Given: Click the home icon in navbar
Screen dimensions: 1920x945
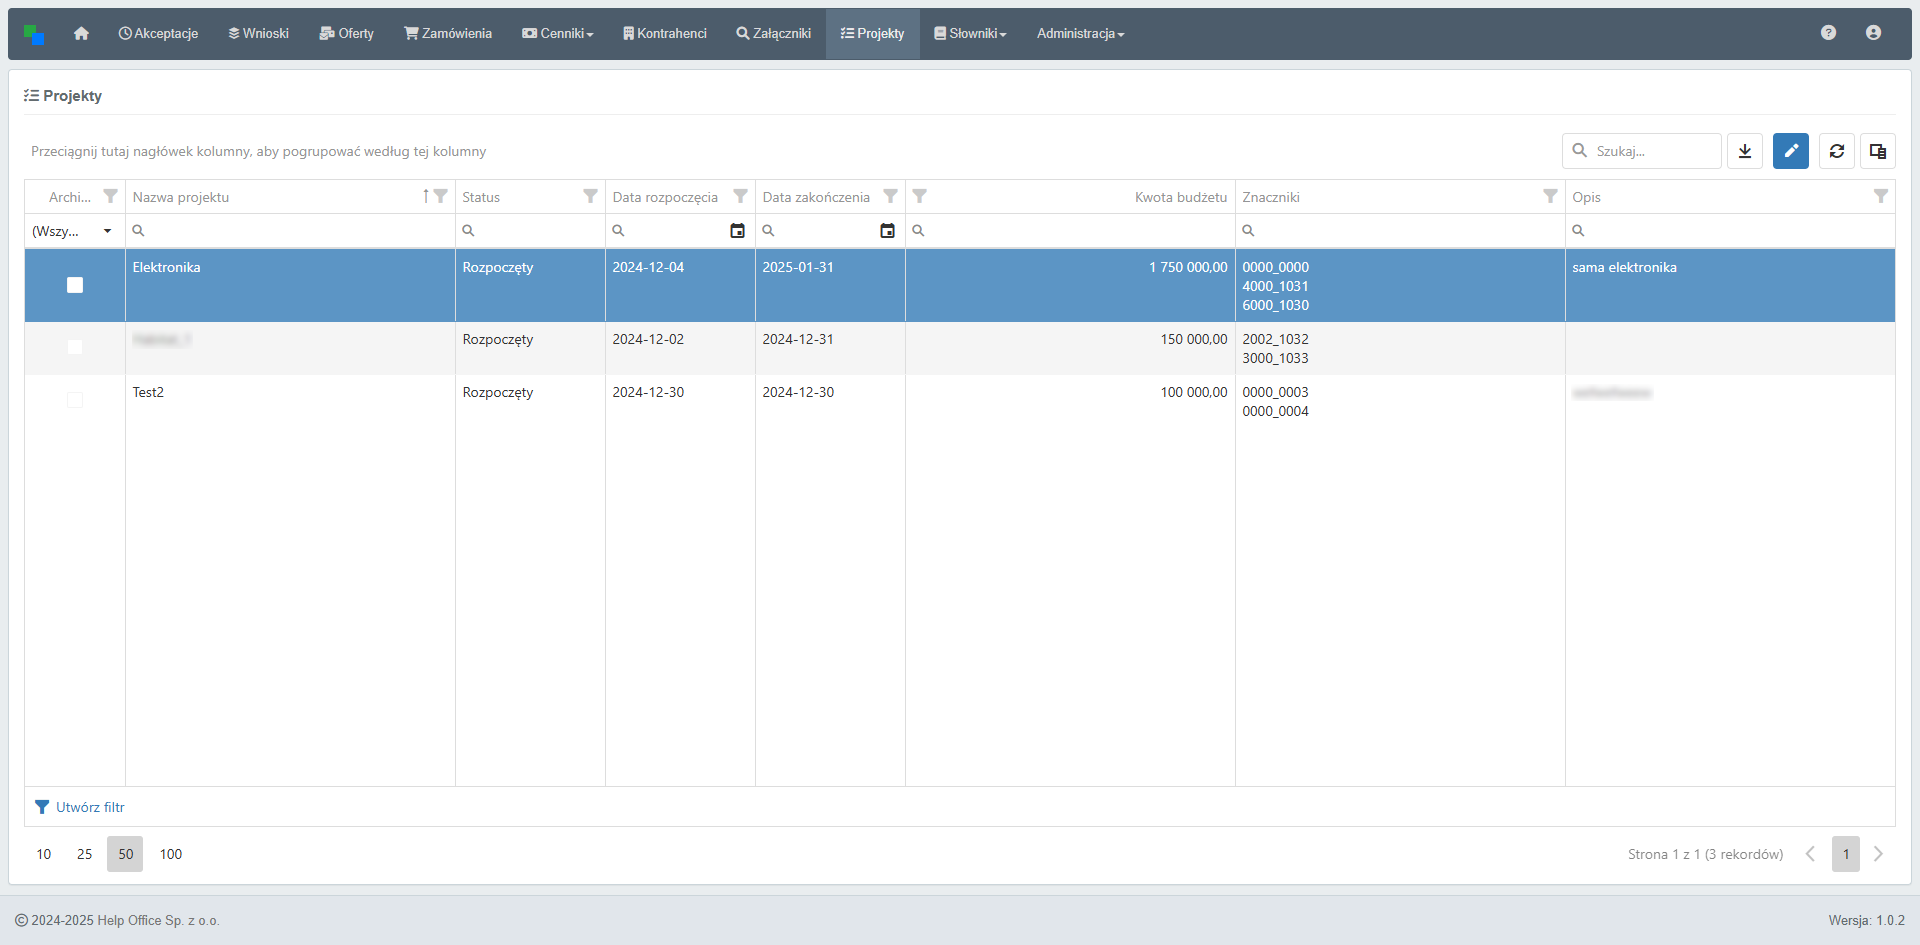Looking at the screenshot, I should 81,33.
